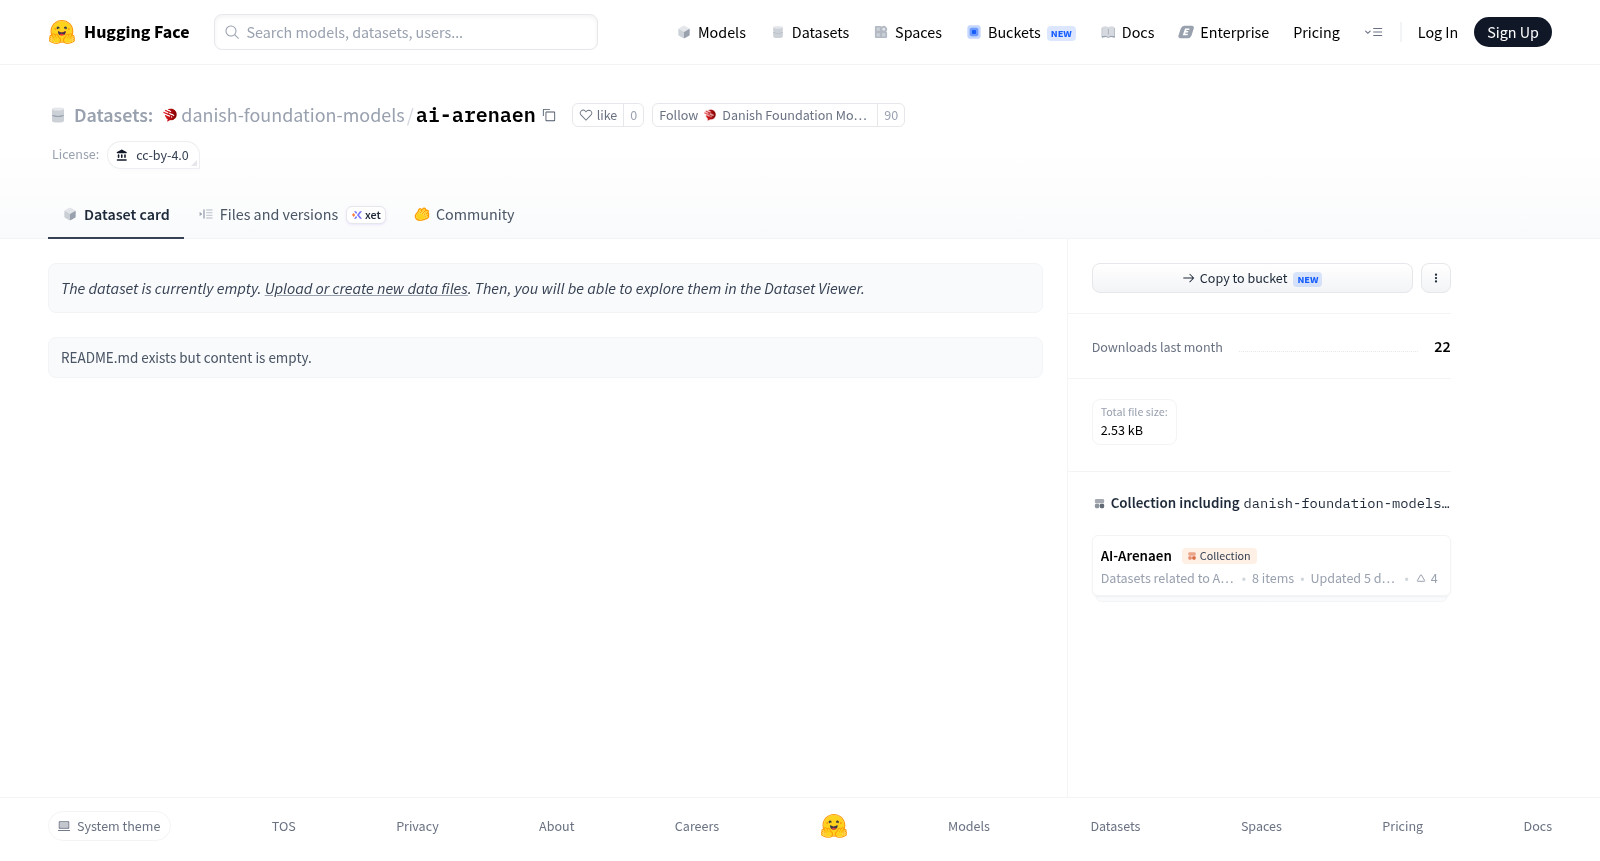Click Copy to bucket button

pyautogui.click(x=1252, y=278)
